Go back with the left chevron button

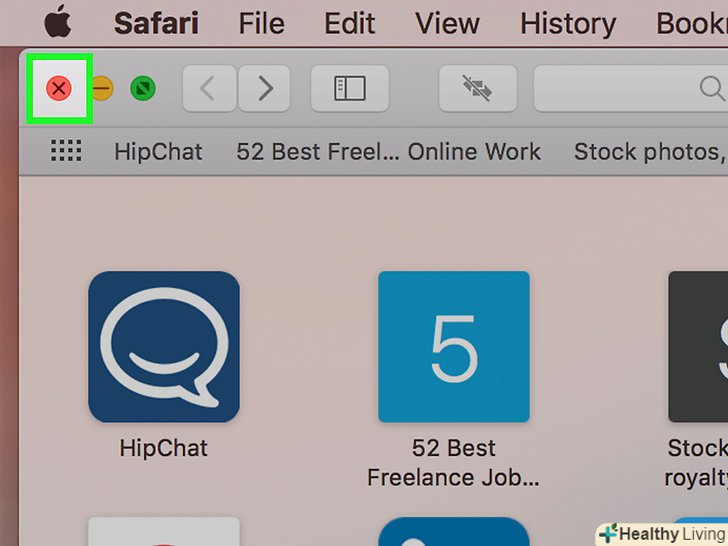(209, 88)
